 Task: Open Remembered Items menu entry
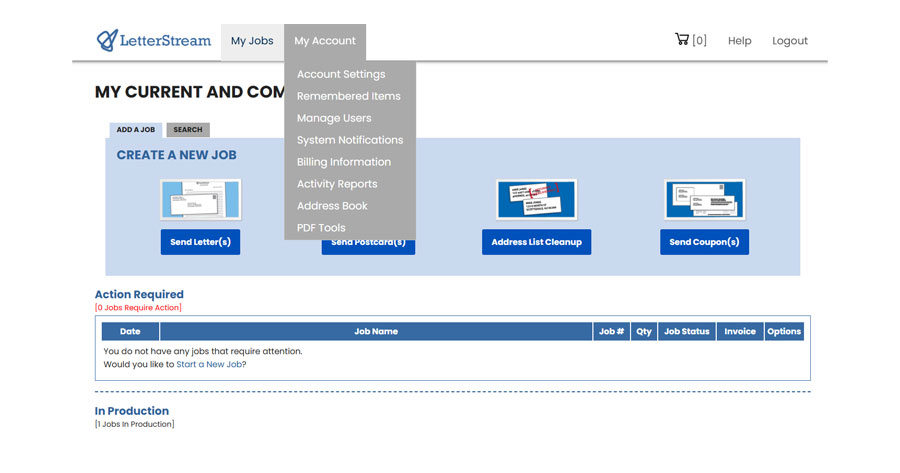click(x=348, y=96)
